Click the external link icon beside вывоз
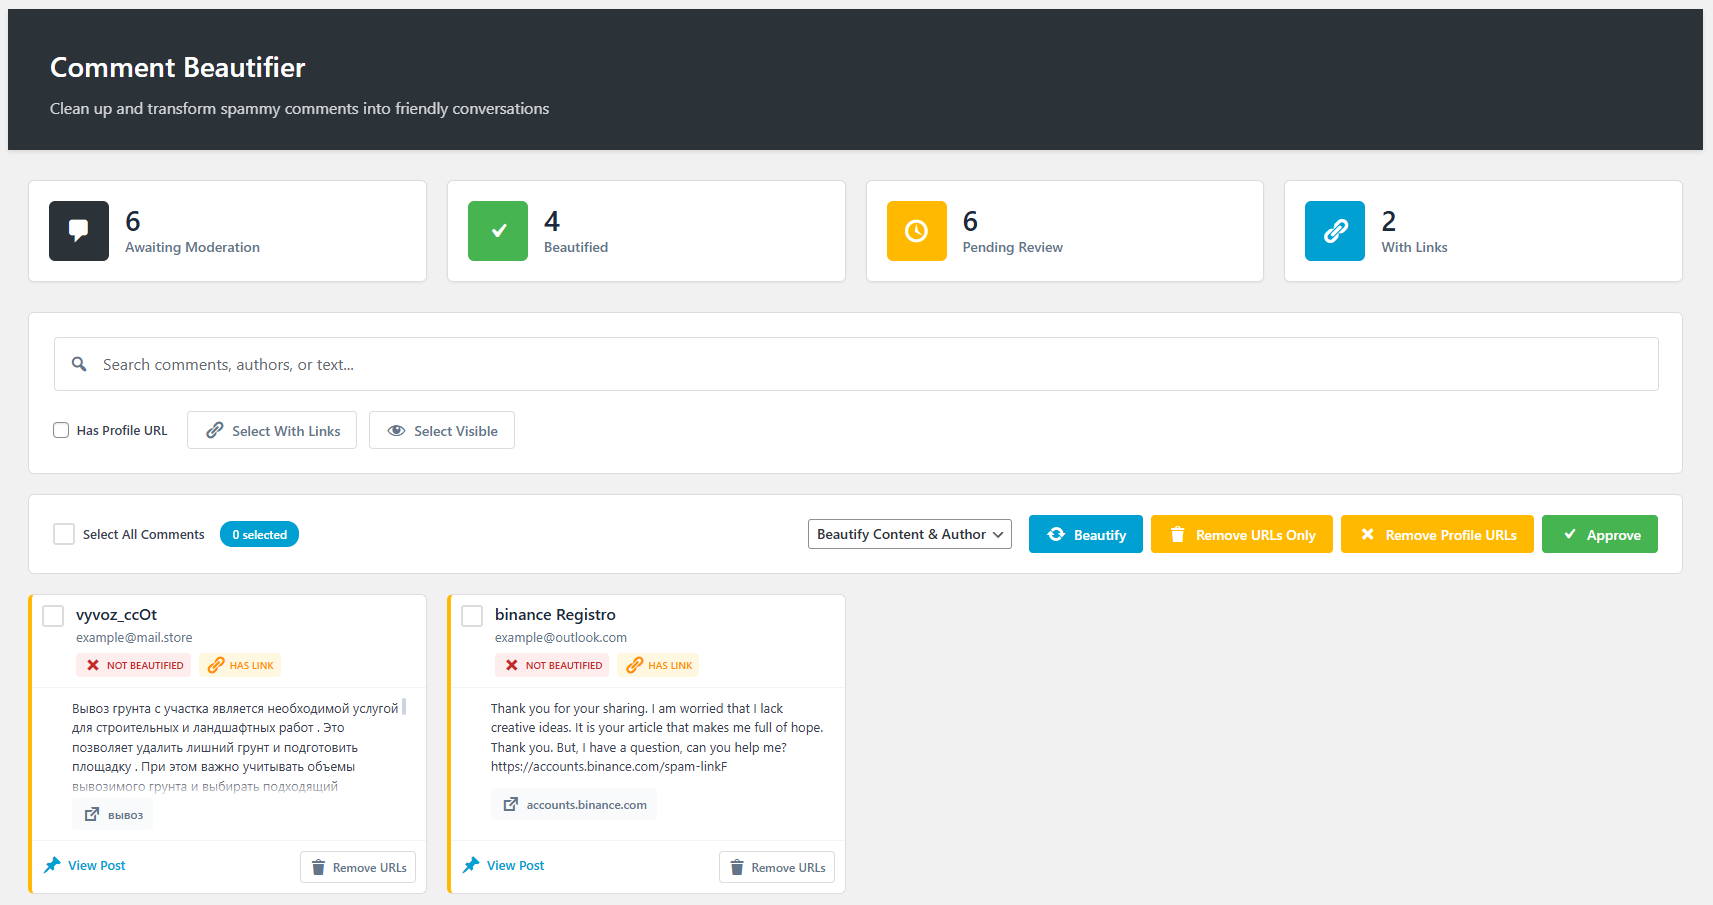 92,814
